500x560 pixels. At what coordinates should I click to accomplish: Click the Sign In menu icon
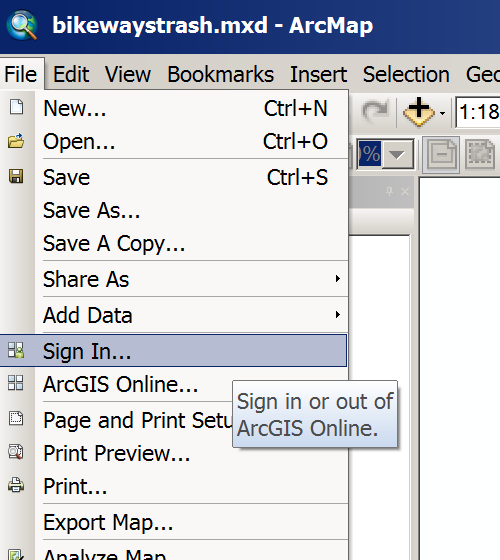[16, 350]
